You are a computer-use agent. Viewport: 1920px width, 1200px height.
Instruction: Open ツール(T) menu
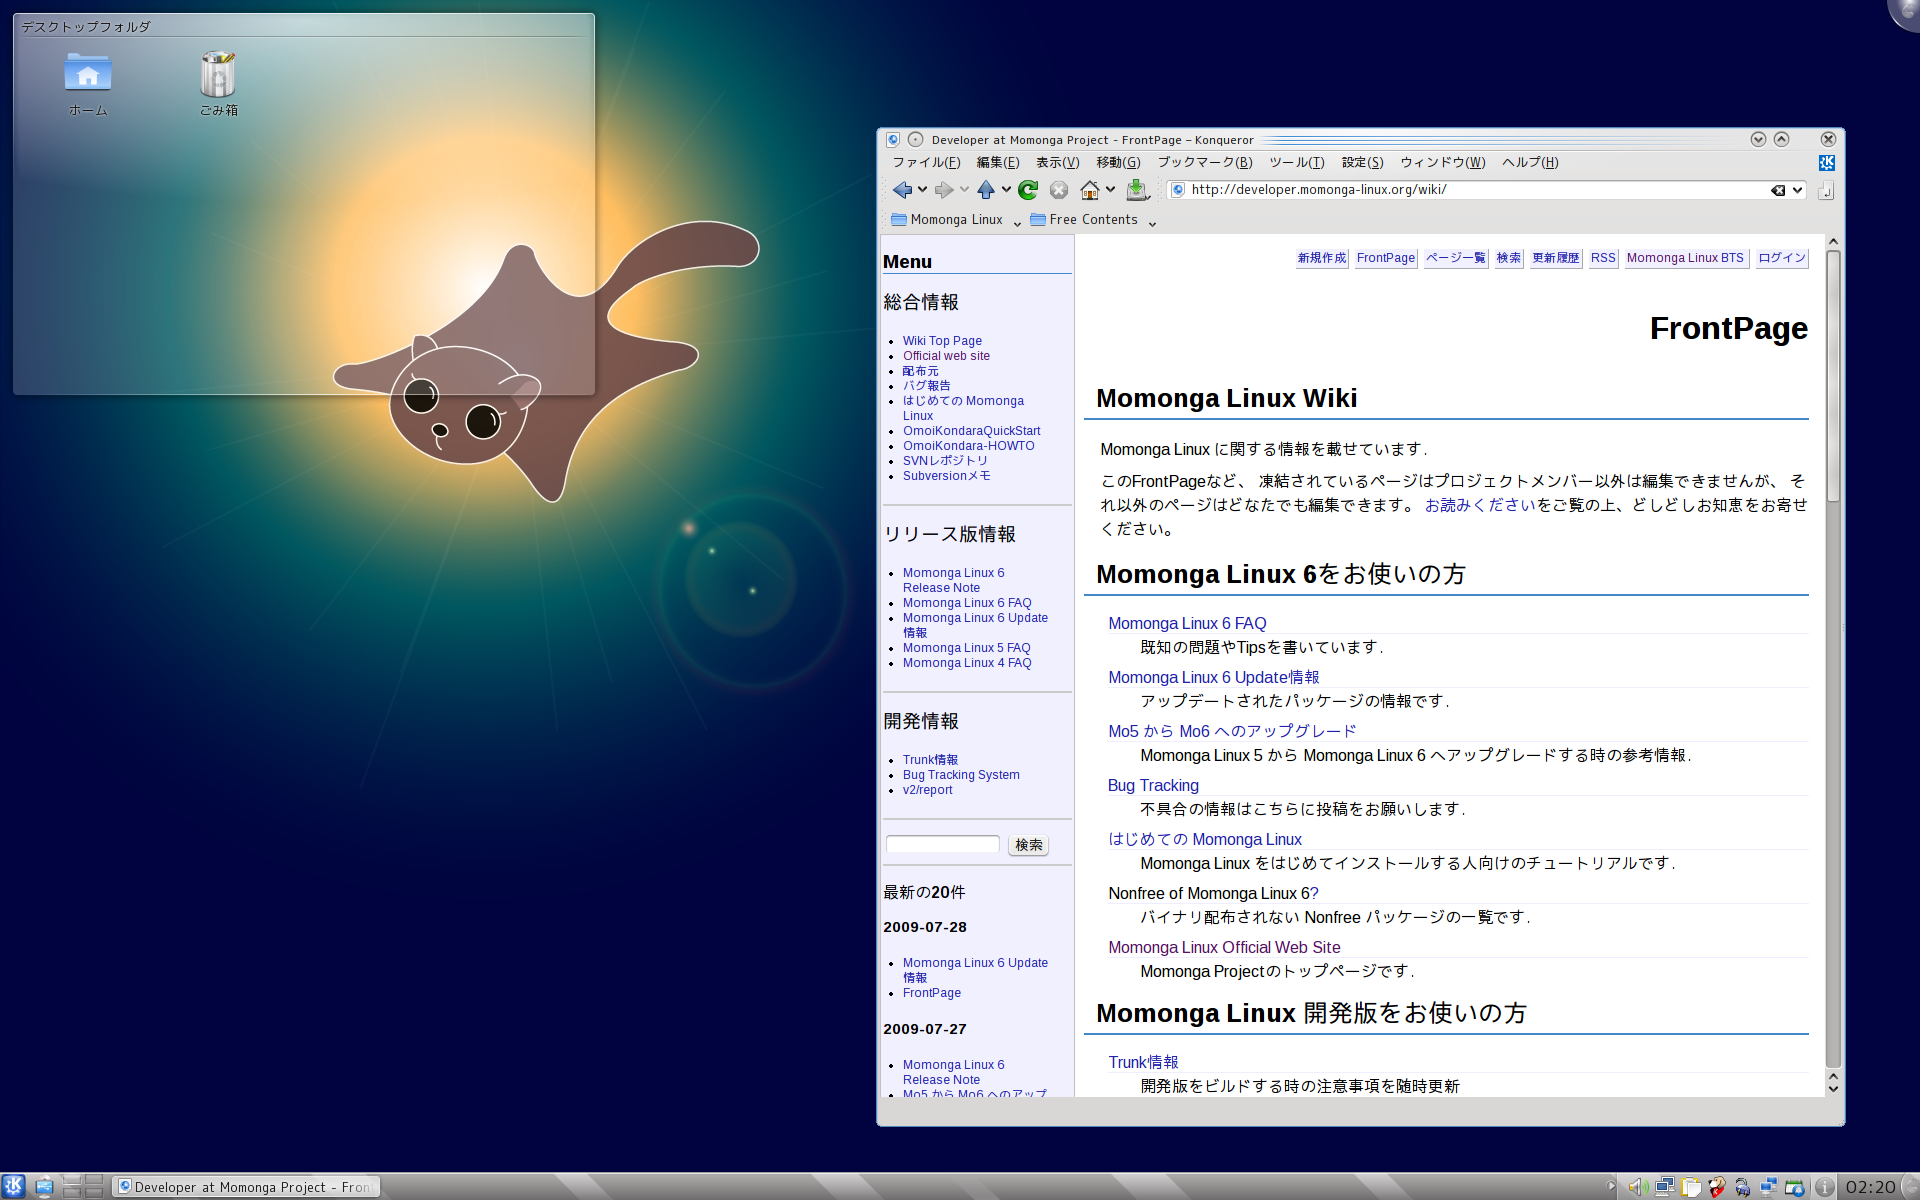[1296, 163]
